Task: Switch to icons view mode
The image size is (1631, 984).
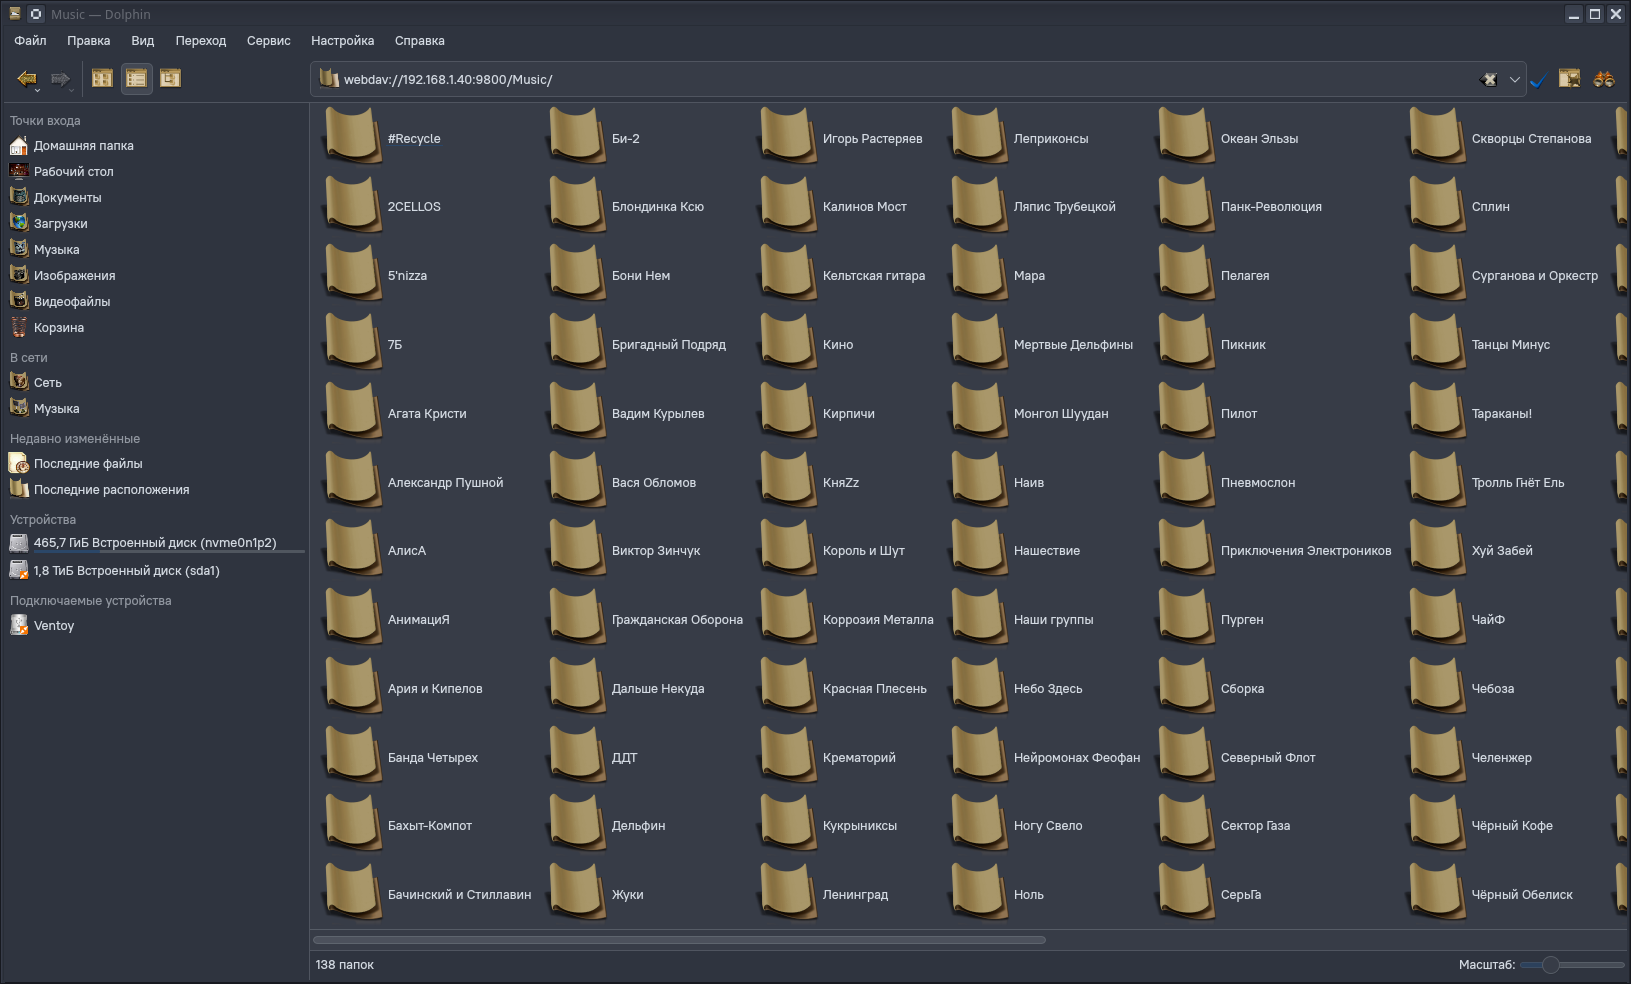Action: (102, 78)
